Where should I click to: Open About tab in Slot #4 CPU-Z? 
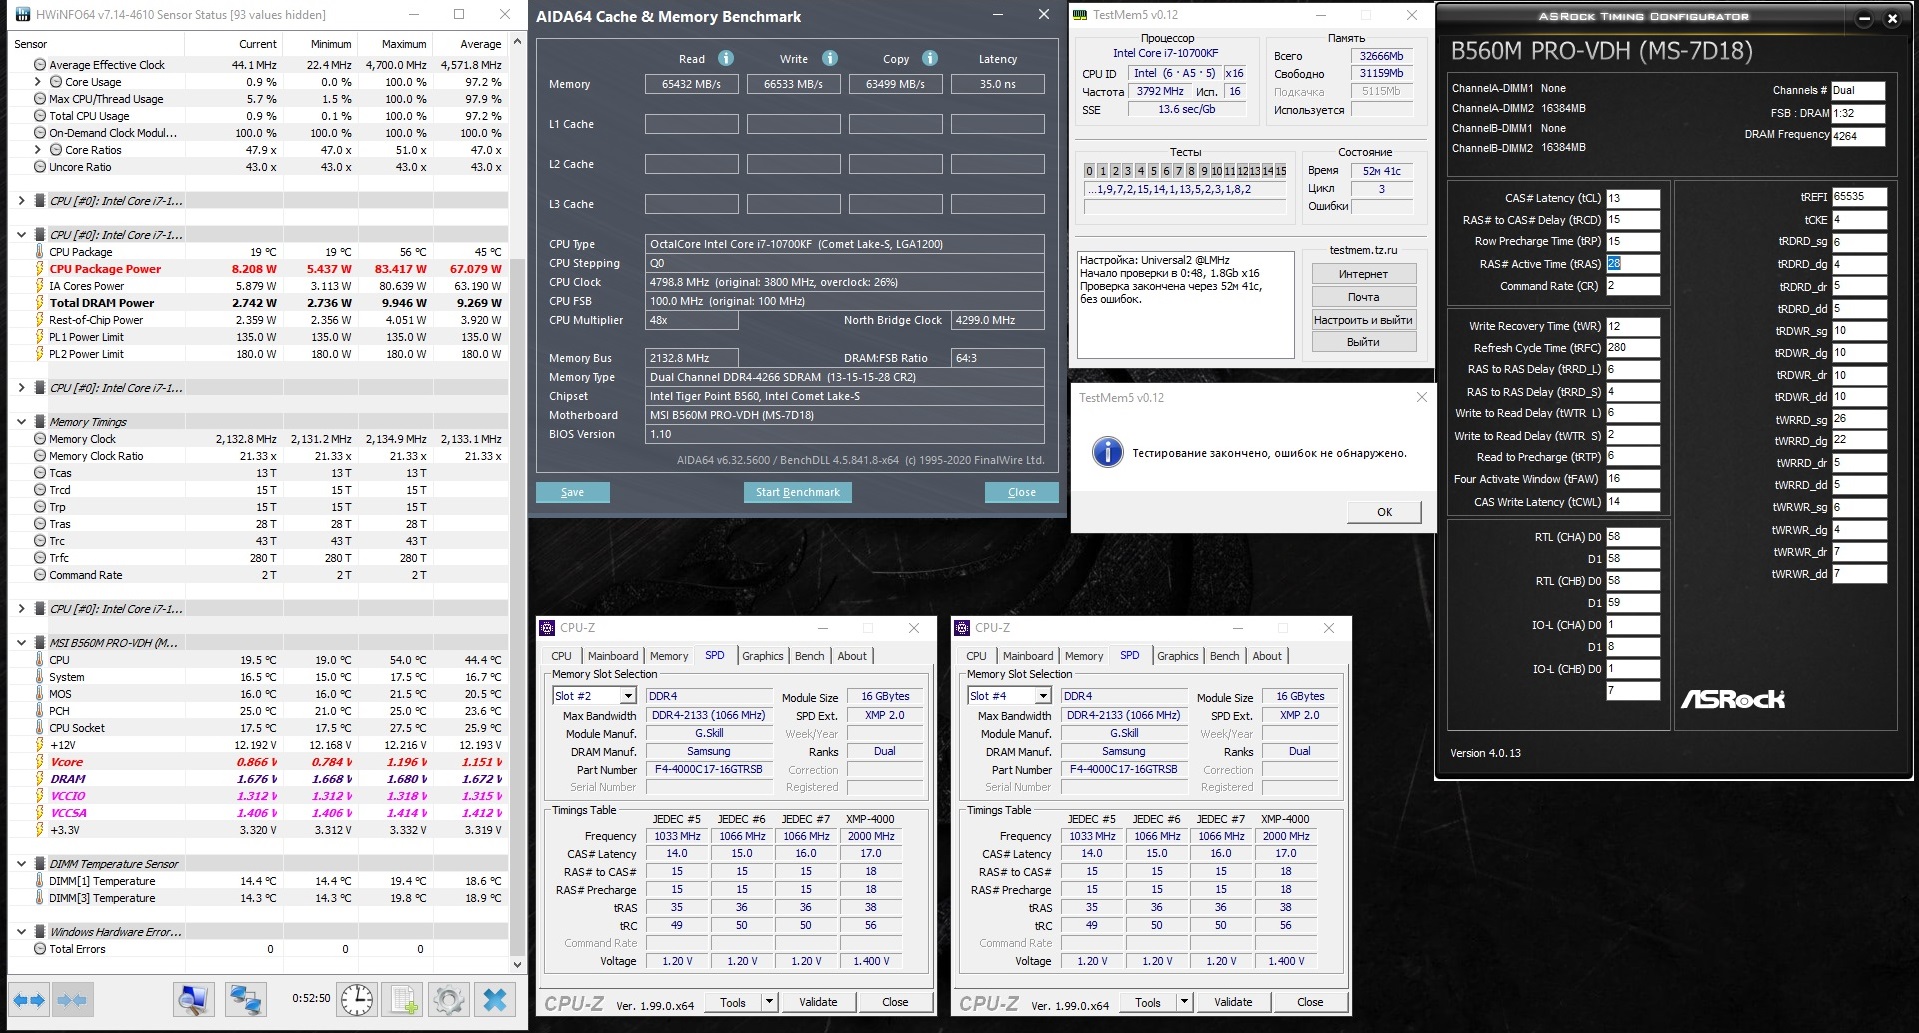pyautogui.click(x=1267, y=656)
